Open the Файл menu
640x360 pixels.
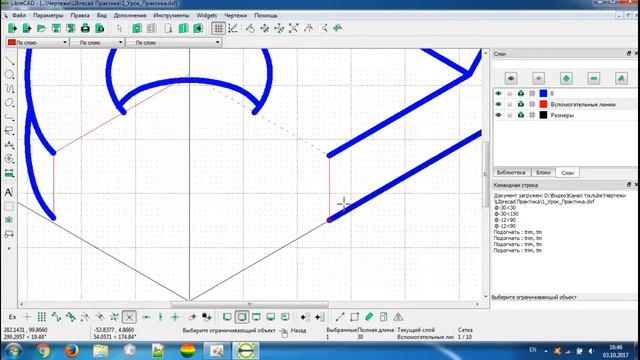[19, 15]
